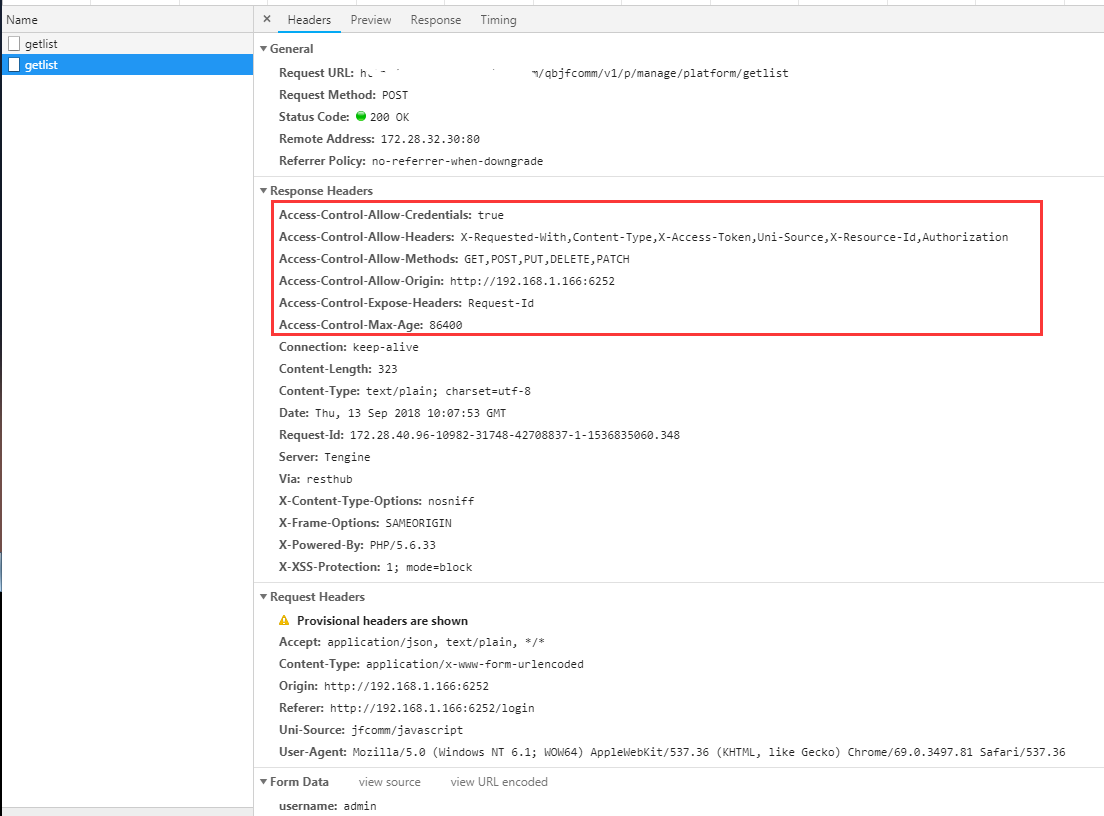Image resolution: width=1104 pixels, height=816 pixels.
Task: Click the view URL encoded link
Action: [498, 782]
